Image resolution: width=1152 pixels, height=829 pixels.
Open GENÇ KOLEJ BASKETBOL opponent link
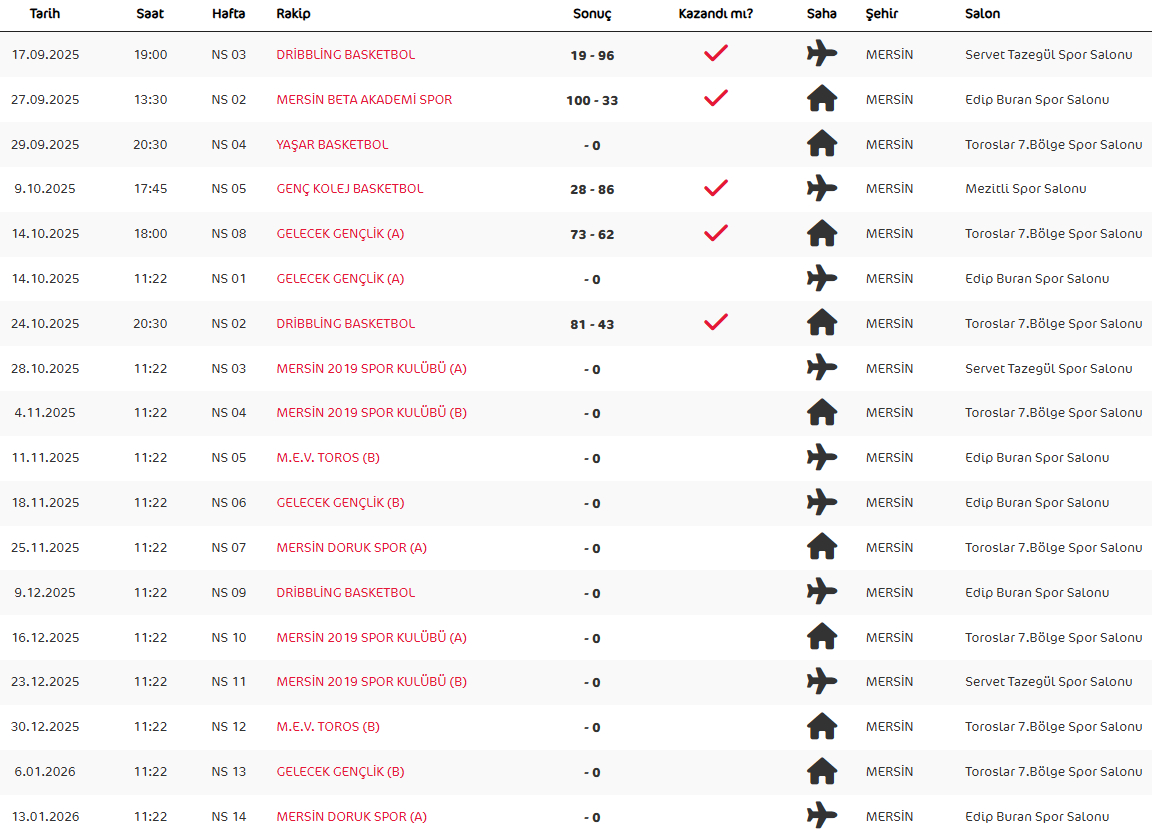(x=350, y=189)
